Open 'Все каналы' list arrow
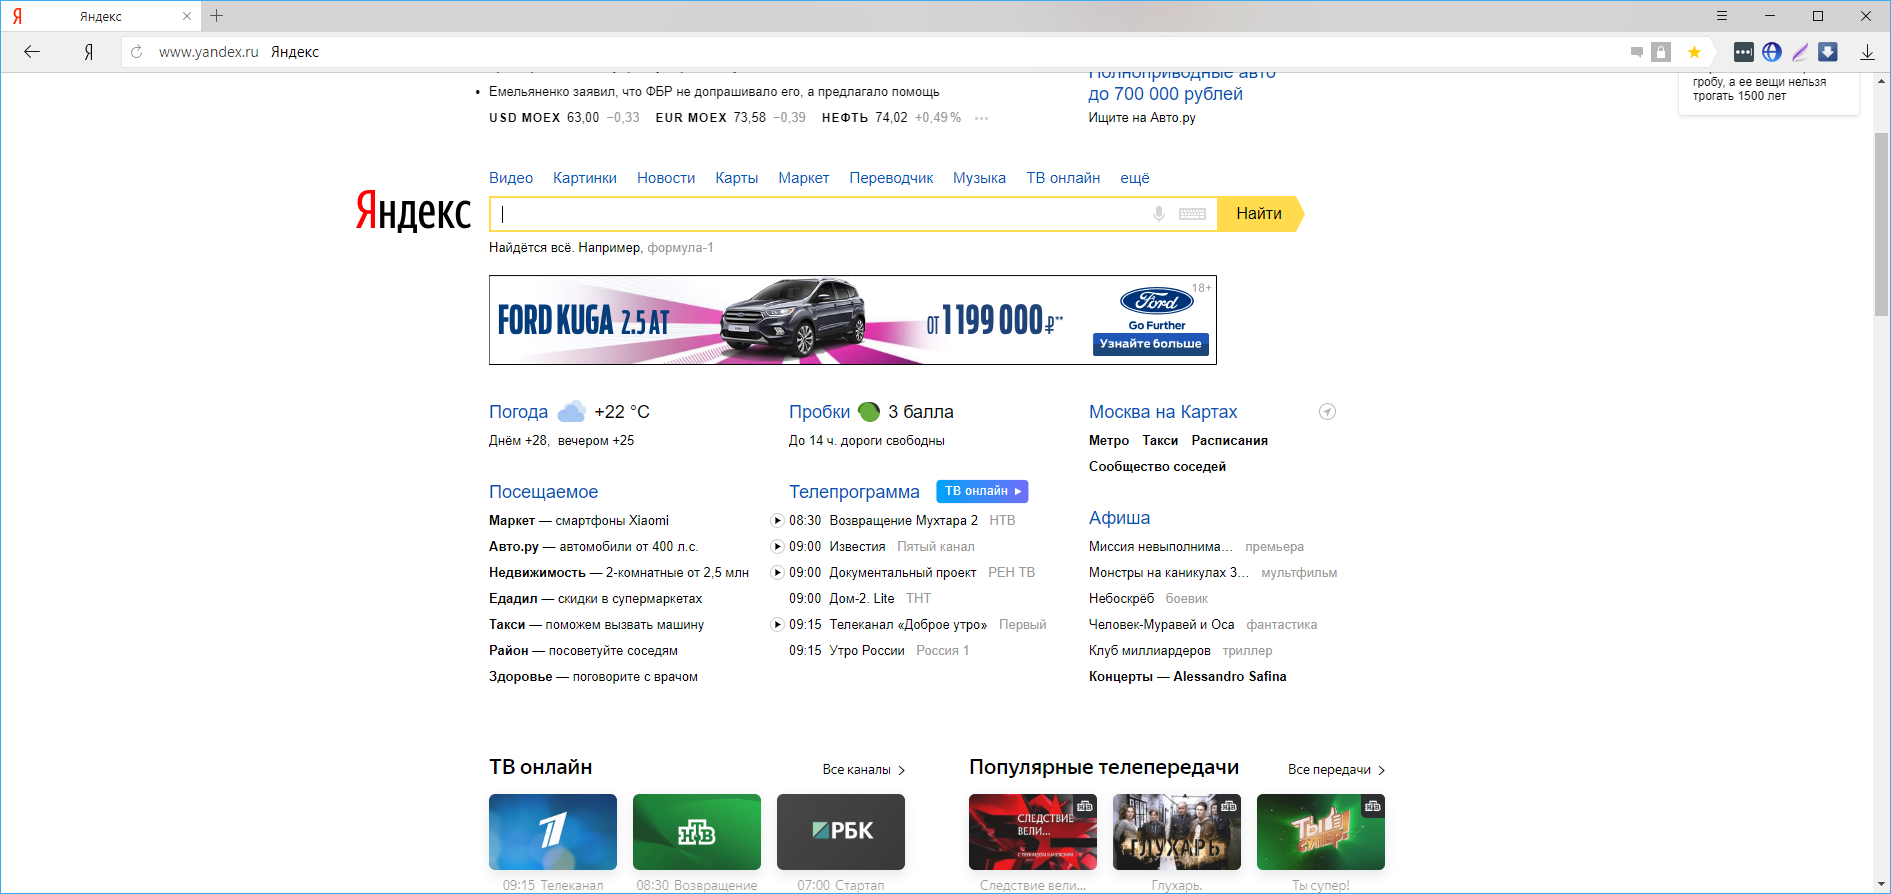Image resolution: width=1891 pixels, height=894 pixels. [x=901, y=770]
